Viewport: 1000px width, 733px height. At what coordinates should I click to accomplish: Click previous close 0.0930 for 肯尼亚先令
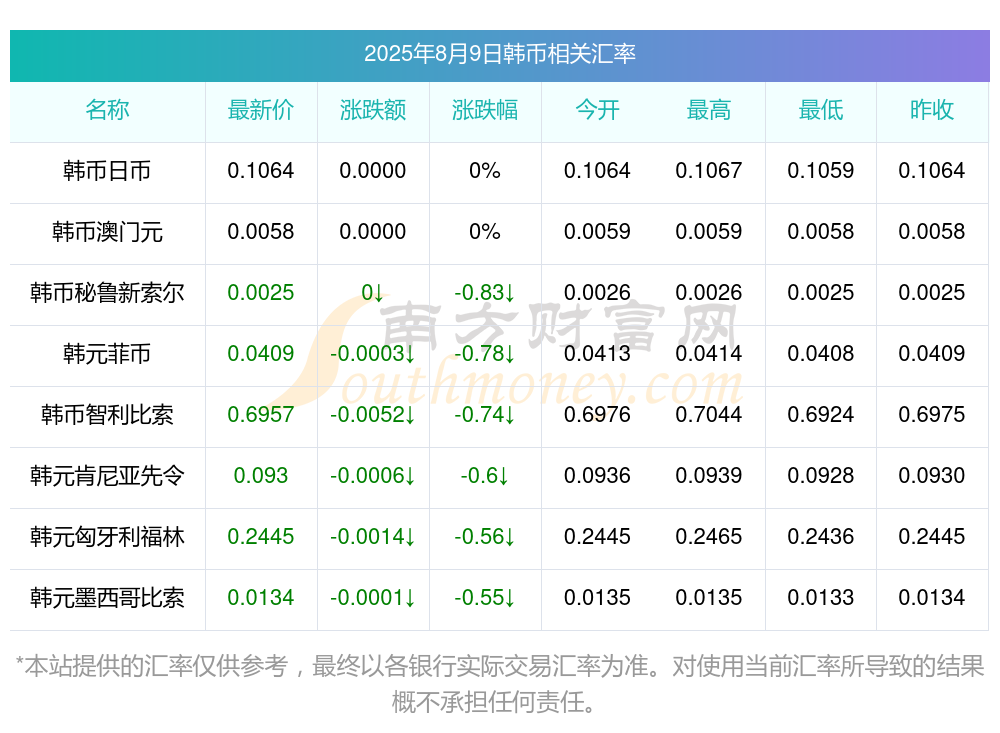pyautogui.click(x=932, y=476)
